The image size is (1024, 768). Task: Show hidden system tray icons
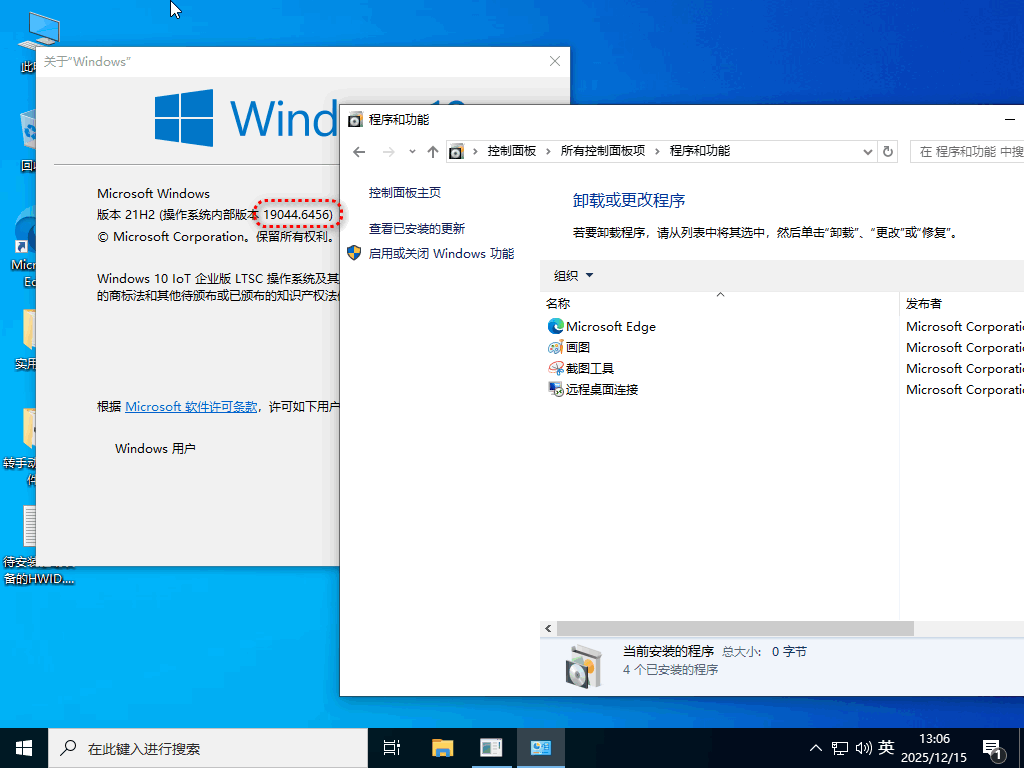[816, 747]
